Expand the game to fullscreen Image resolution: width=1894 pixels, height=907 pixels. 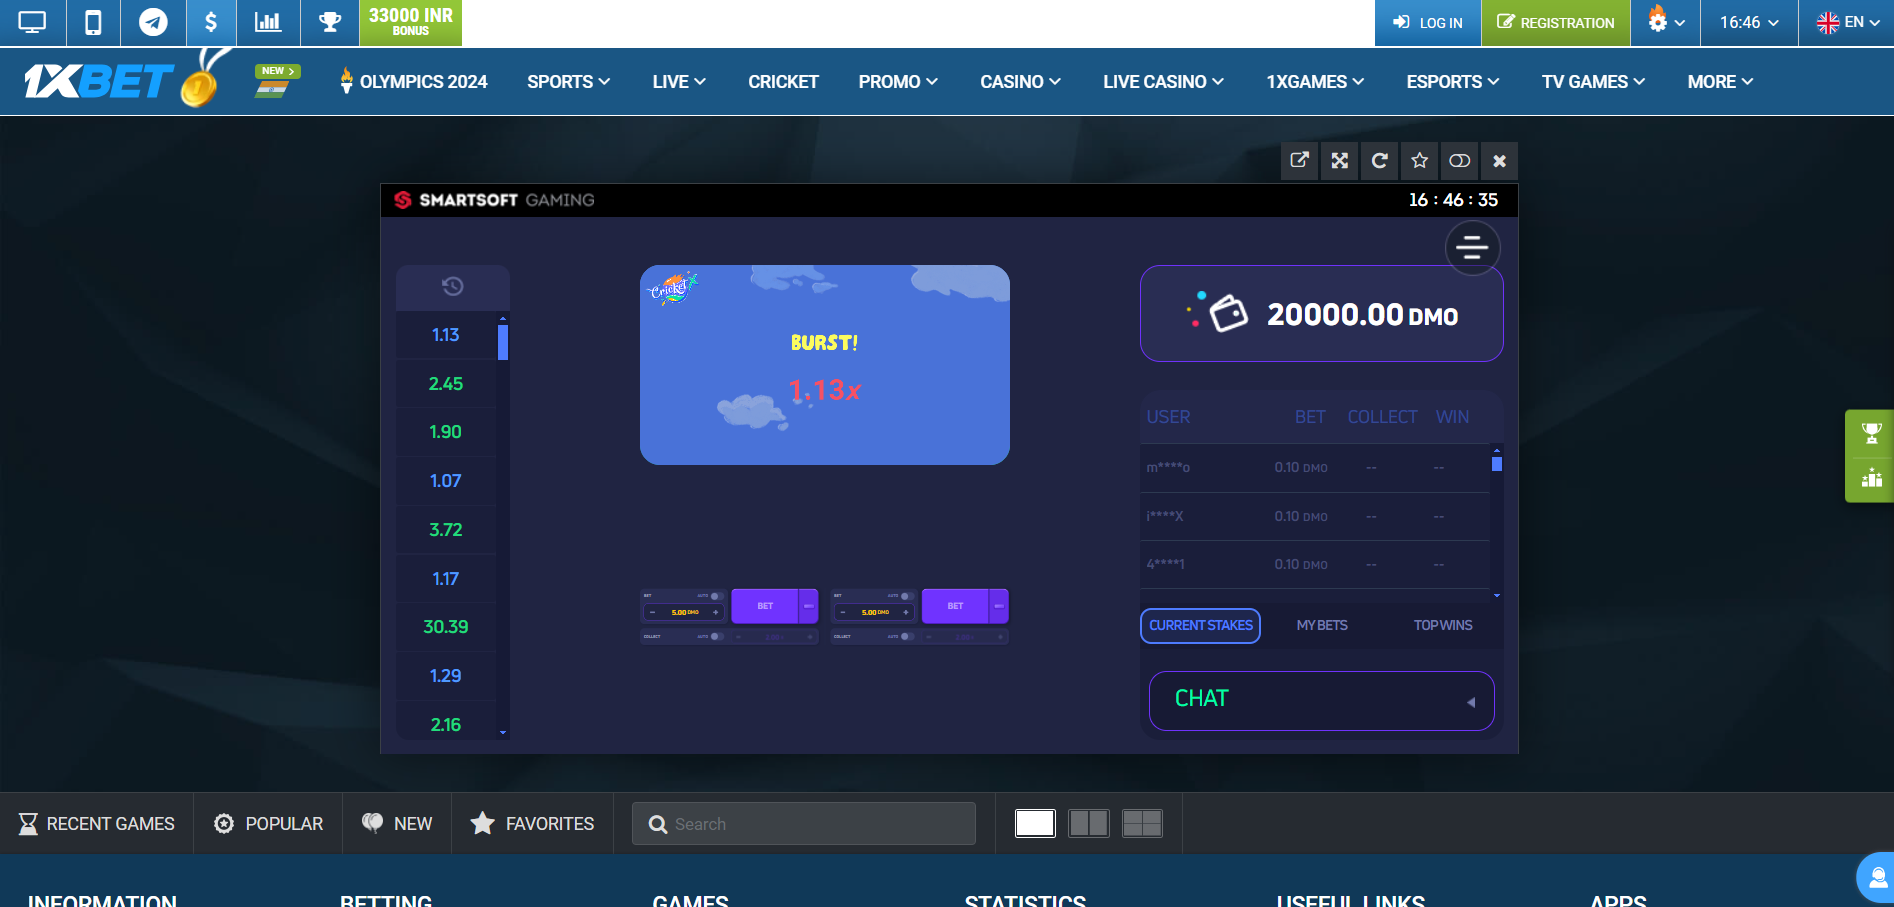click(x=1339, y=161)
